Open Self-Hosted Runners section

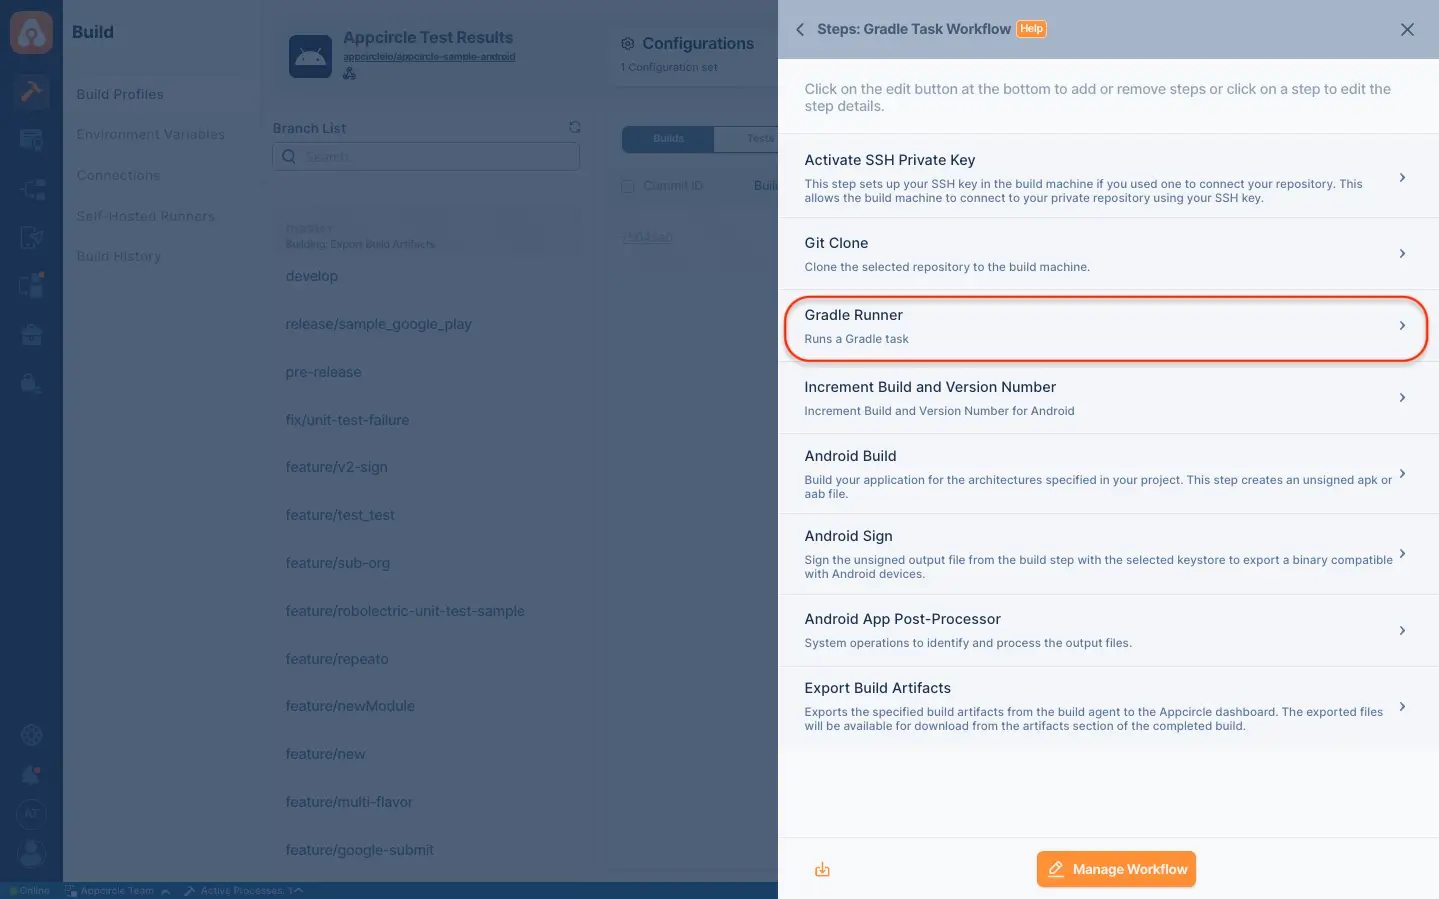(146, 216)
